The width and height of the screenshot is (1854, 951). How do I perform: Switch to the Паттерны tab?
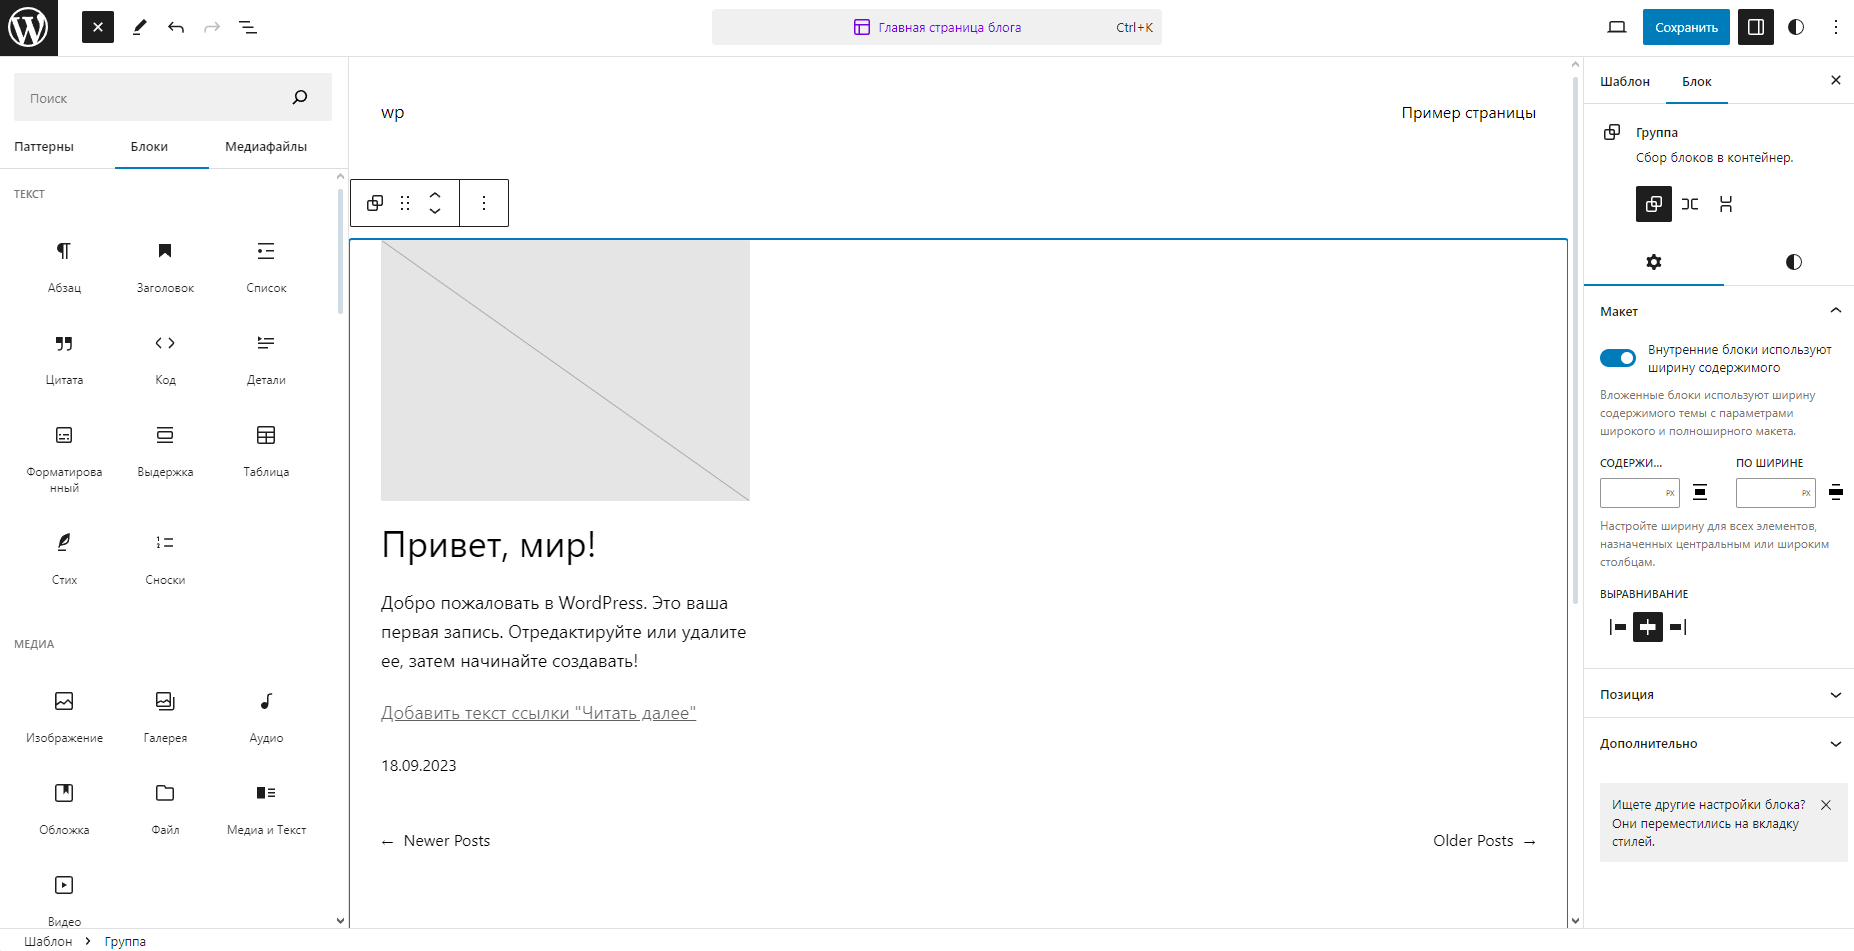[44, 147]
